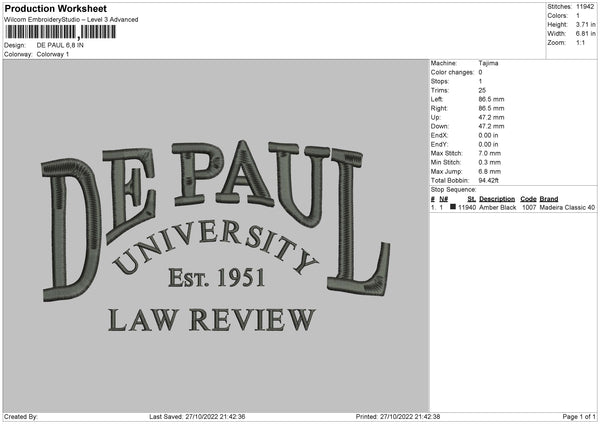Screen dimensions: 600x424
Task: Click the Max Jump value 6.8 mm
Action: (489, 171)
